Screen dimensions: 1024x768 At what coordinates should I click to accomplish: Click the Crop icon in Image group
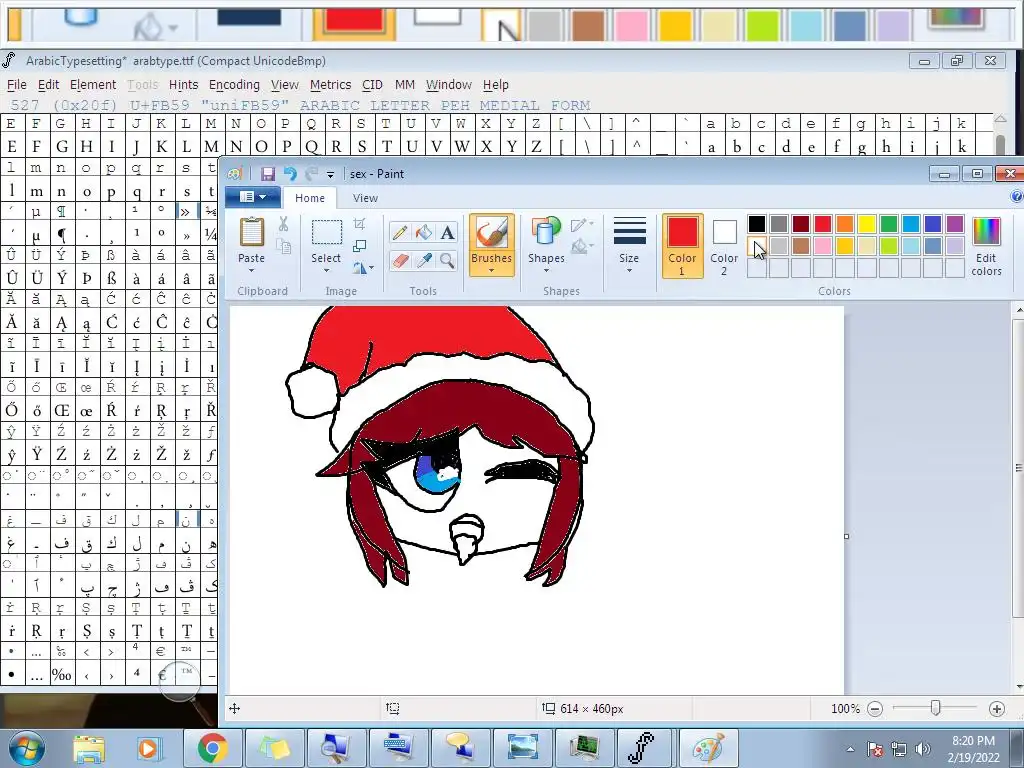pos(359,224)
